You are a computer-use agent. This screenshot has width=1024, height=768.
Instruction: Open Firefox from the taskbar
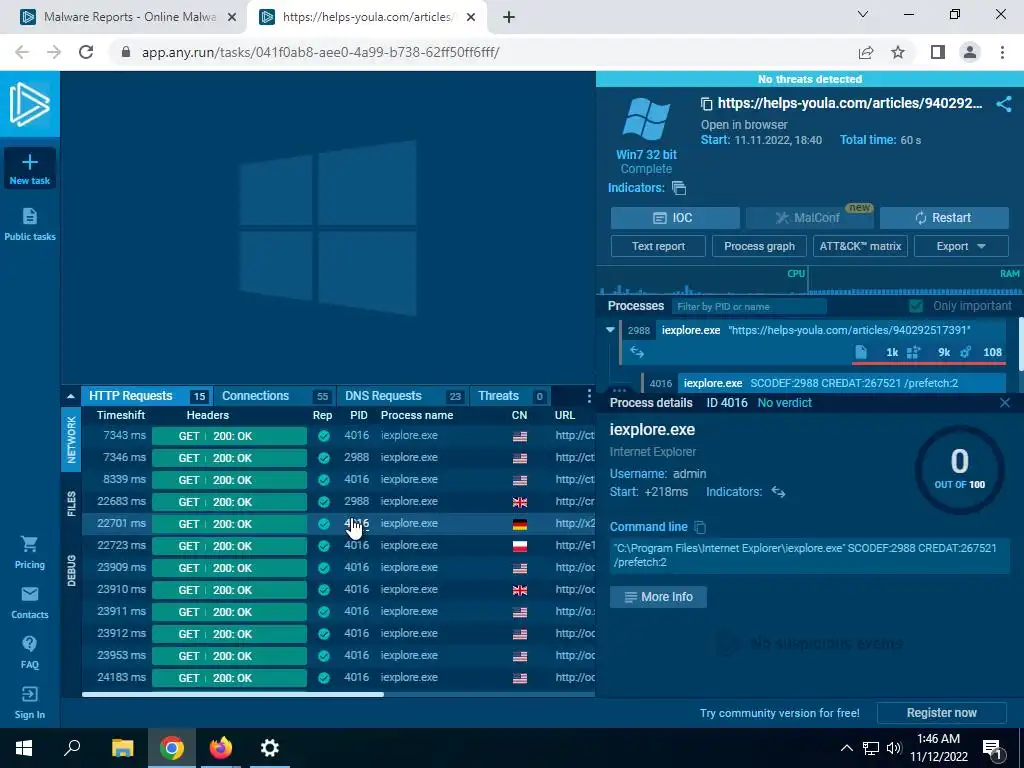[x=221, y=748]
